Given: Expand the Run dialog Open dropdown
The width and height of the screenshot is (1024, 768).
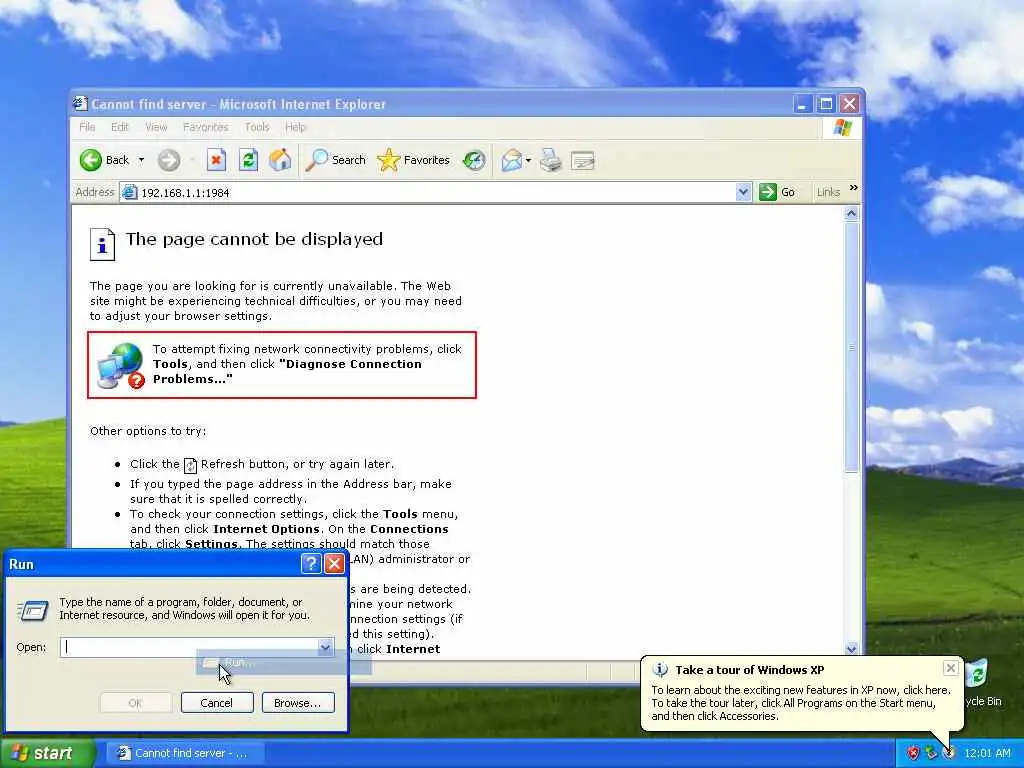Looking at the screenshot, I should [325, 647].
